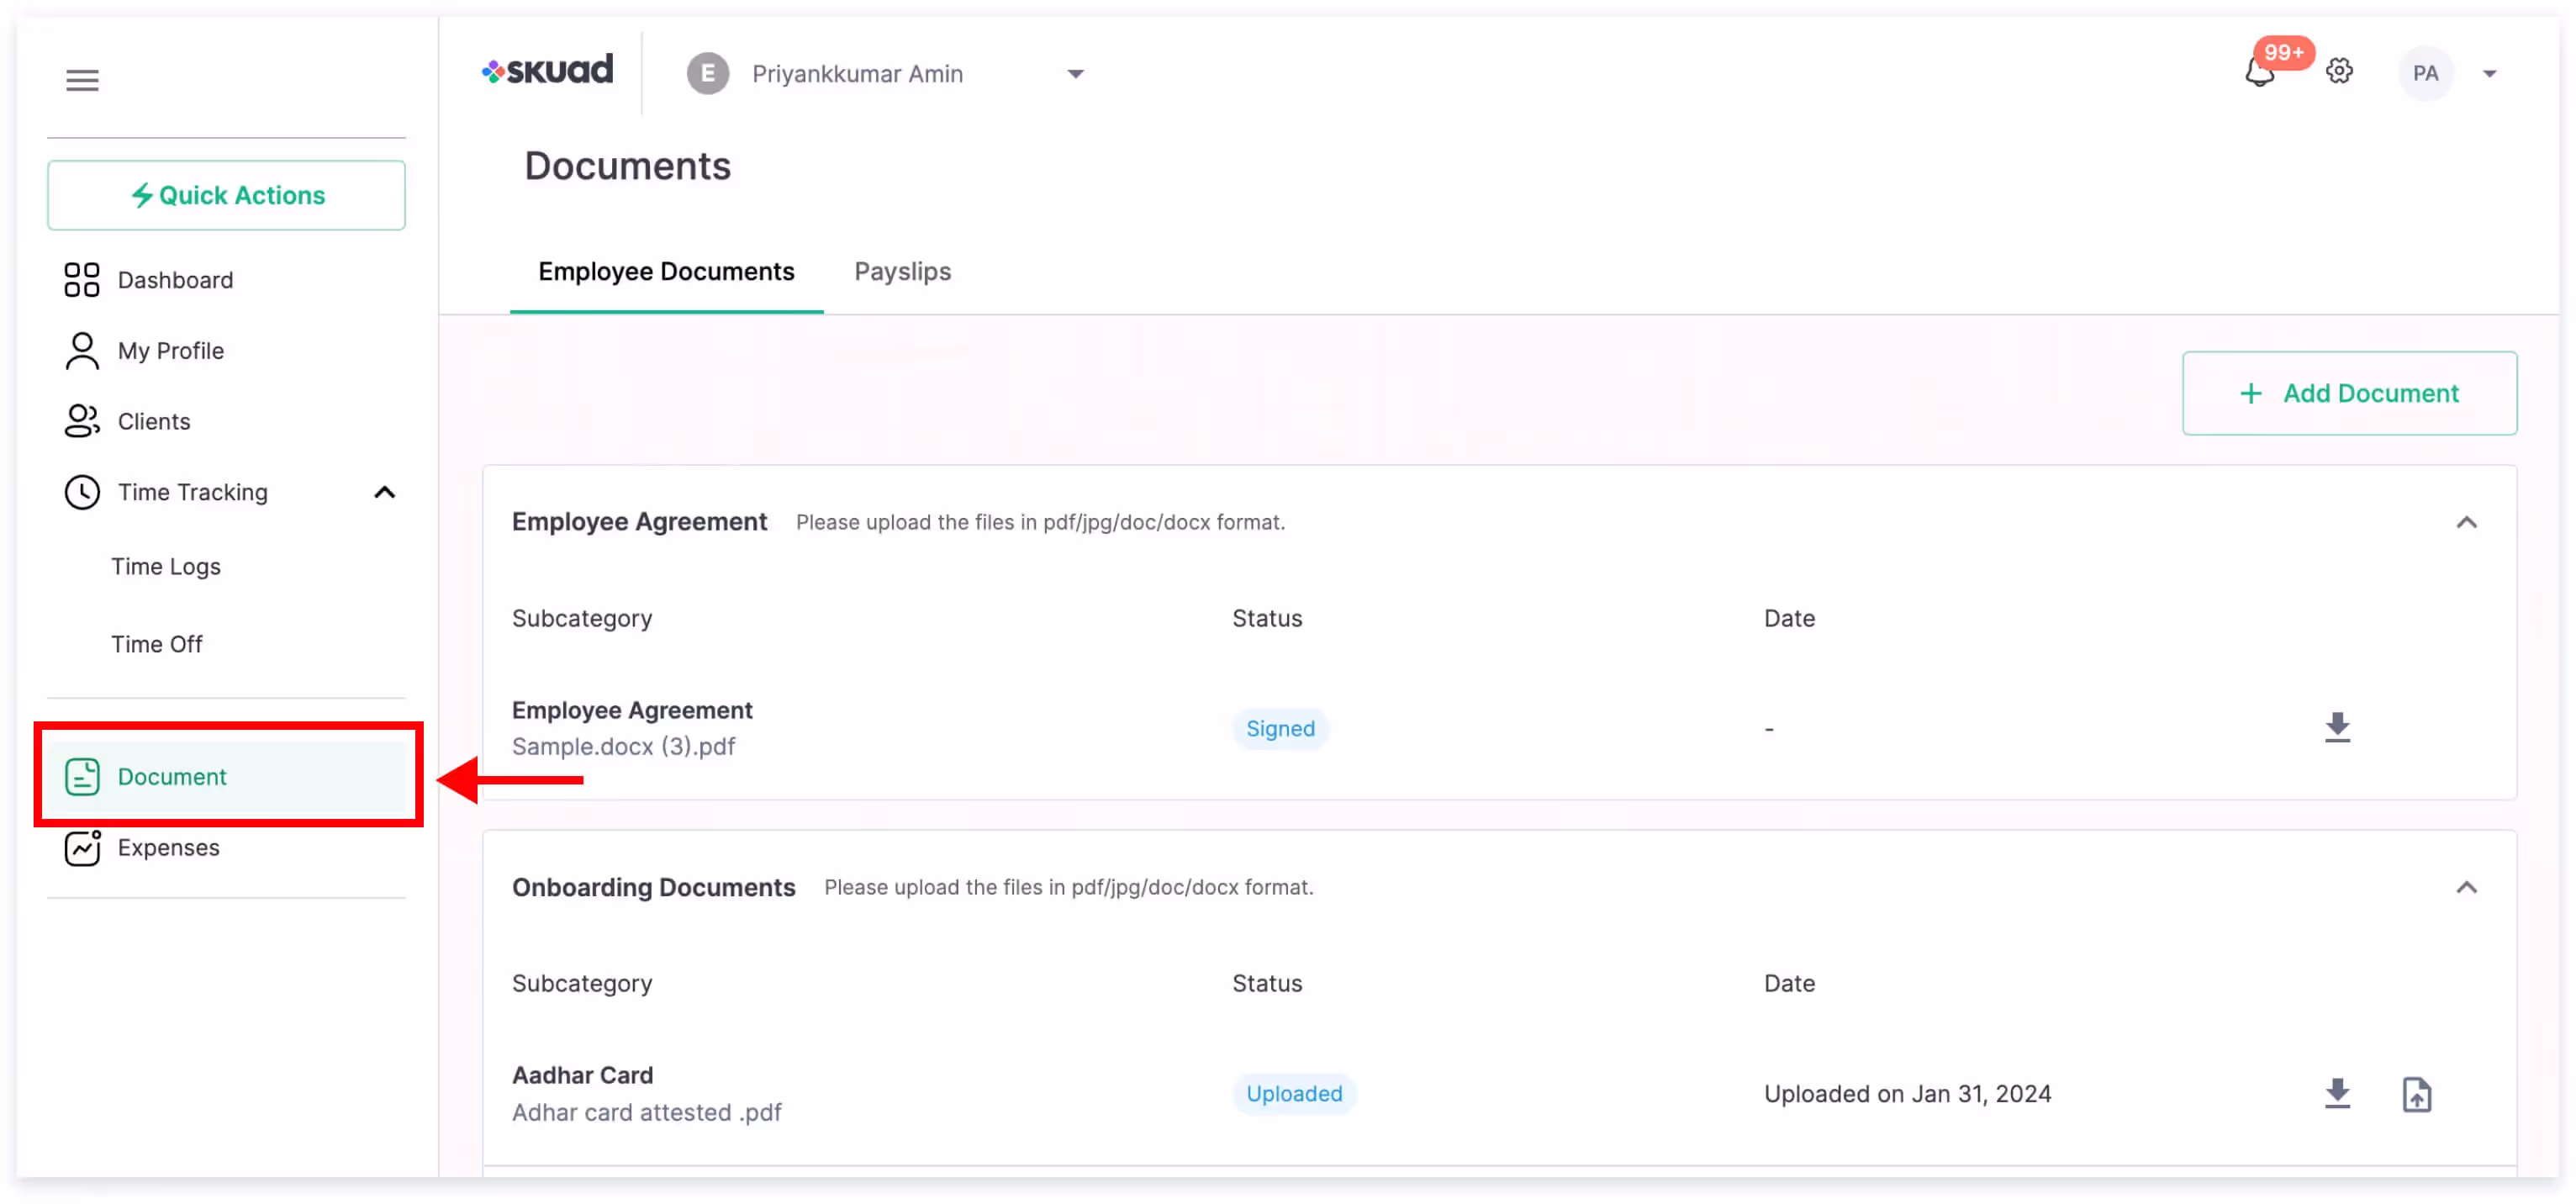This screenshot has height=1204, width=2576.
Task: Click the Skuad logo
Action: coord(548,71)
